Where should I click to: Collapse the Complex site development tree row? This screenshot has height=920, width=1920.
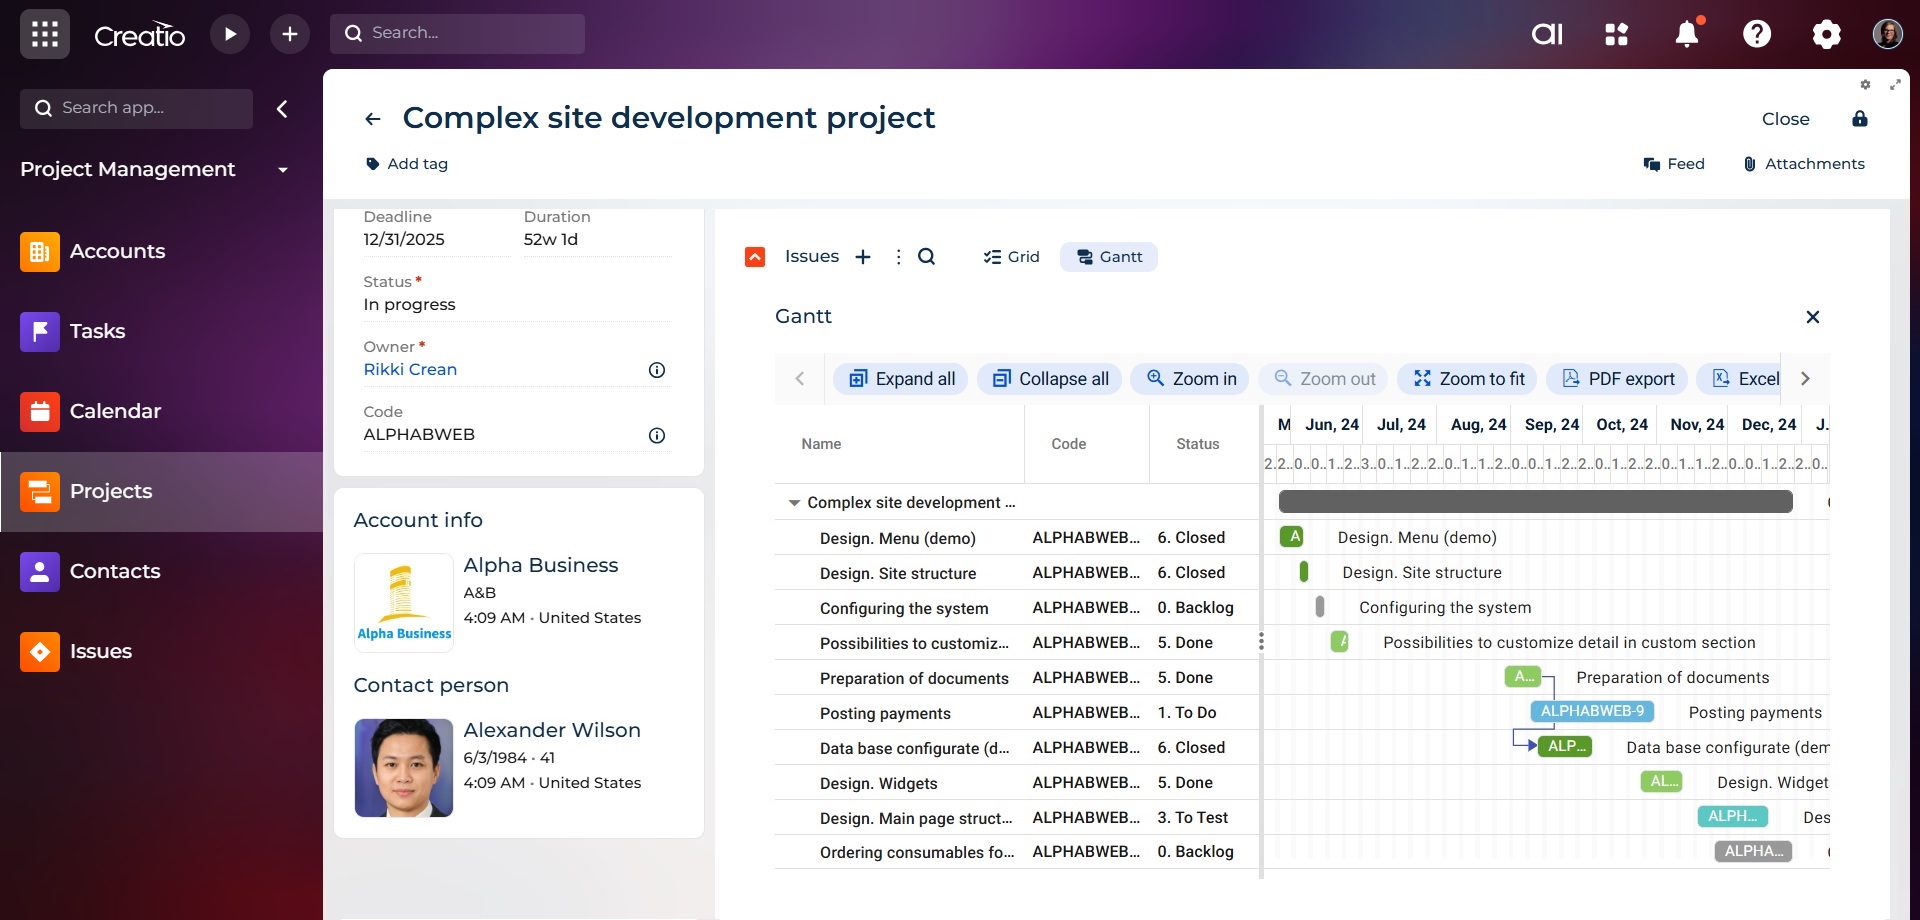(x=794, y=503)
